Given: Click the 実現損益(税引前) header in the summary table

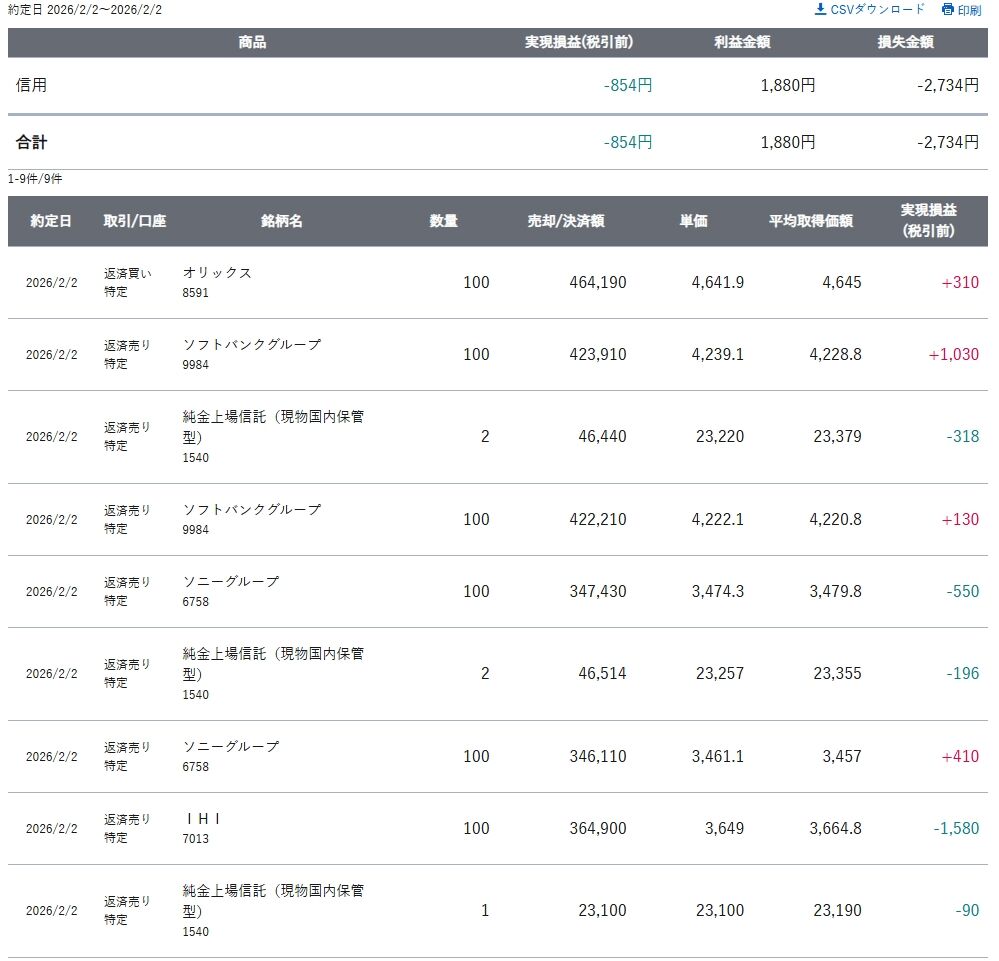Looking at the screenshot, I should (x=579, y=43).
